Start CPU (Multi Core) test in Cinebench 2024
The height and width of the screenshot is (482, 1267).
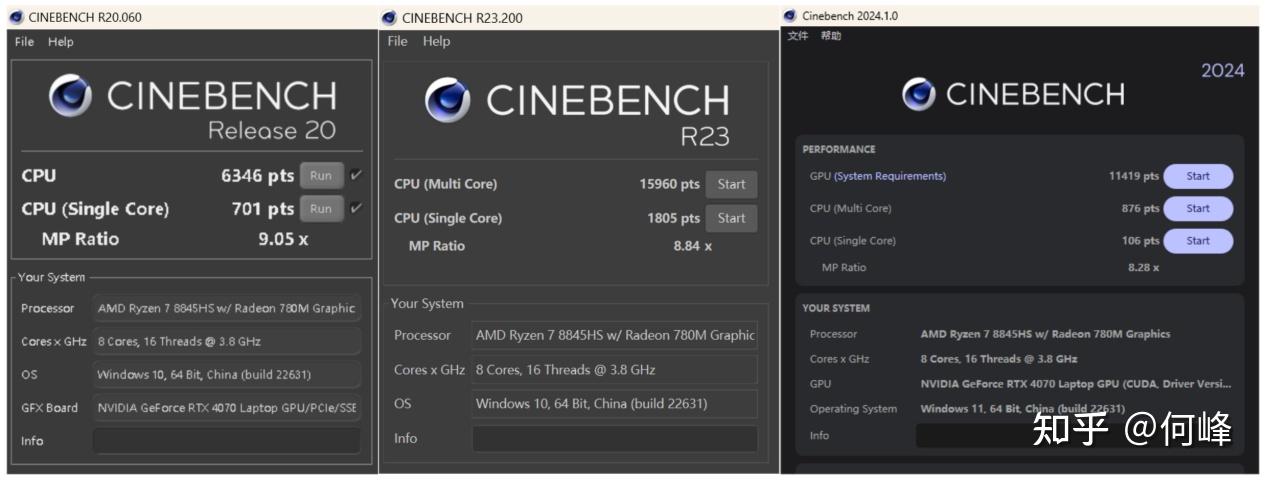pyautogui.click(x=1198, y=208)
